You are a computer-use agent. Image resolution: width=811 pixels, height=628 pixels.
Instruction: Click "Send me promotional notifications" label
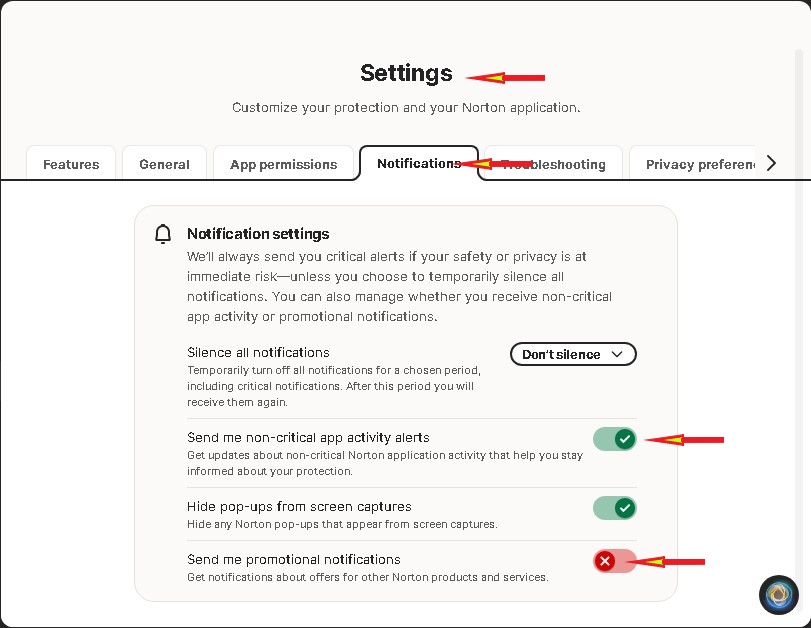(293, 559)
